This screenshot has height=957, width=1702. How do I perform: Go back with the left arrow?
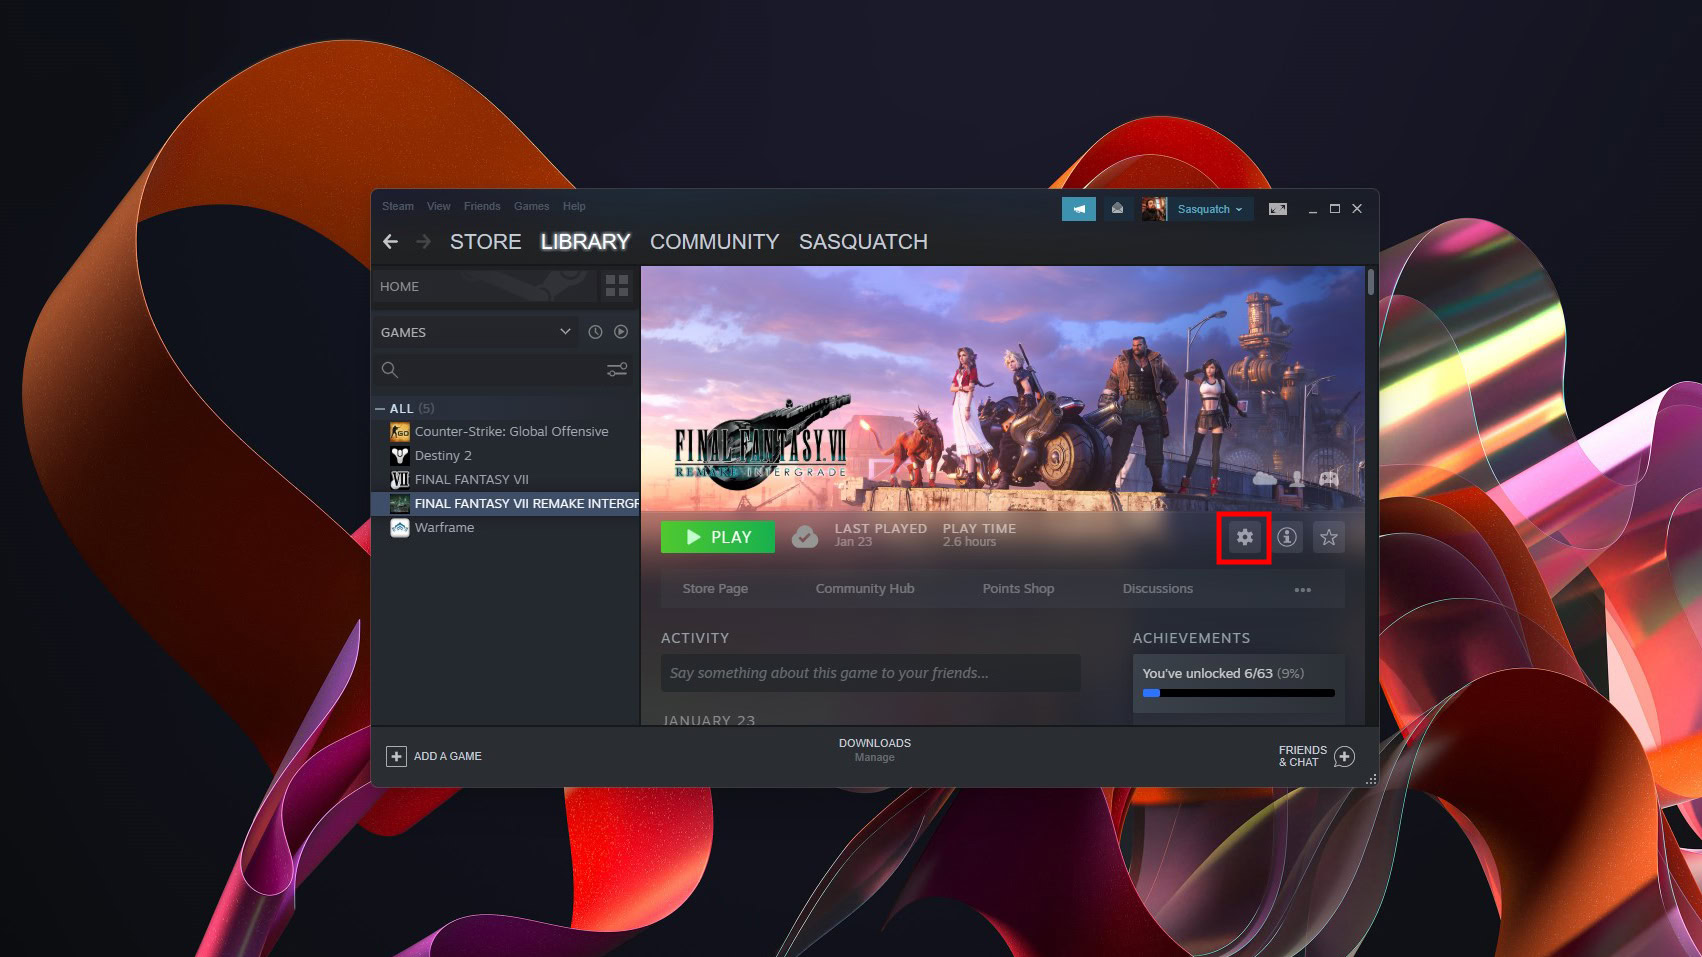391,242
